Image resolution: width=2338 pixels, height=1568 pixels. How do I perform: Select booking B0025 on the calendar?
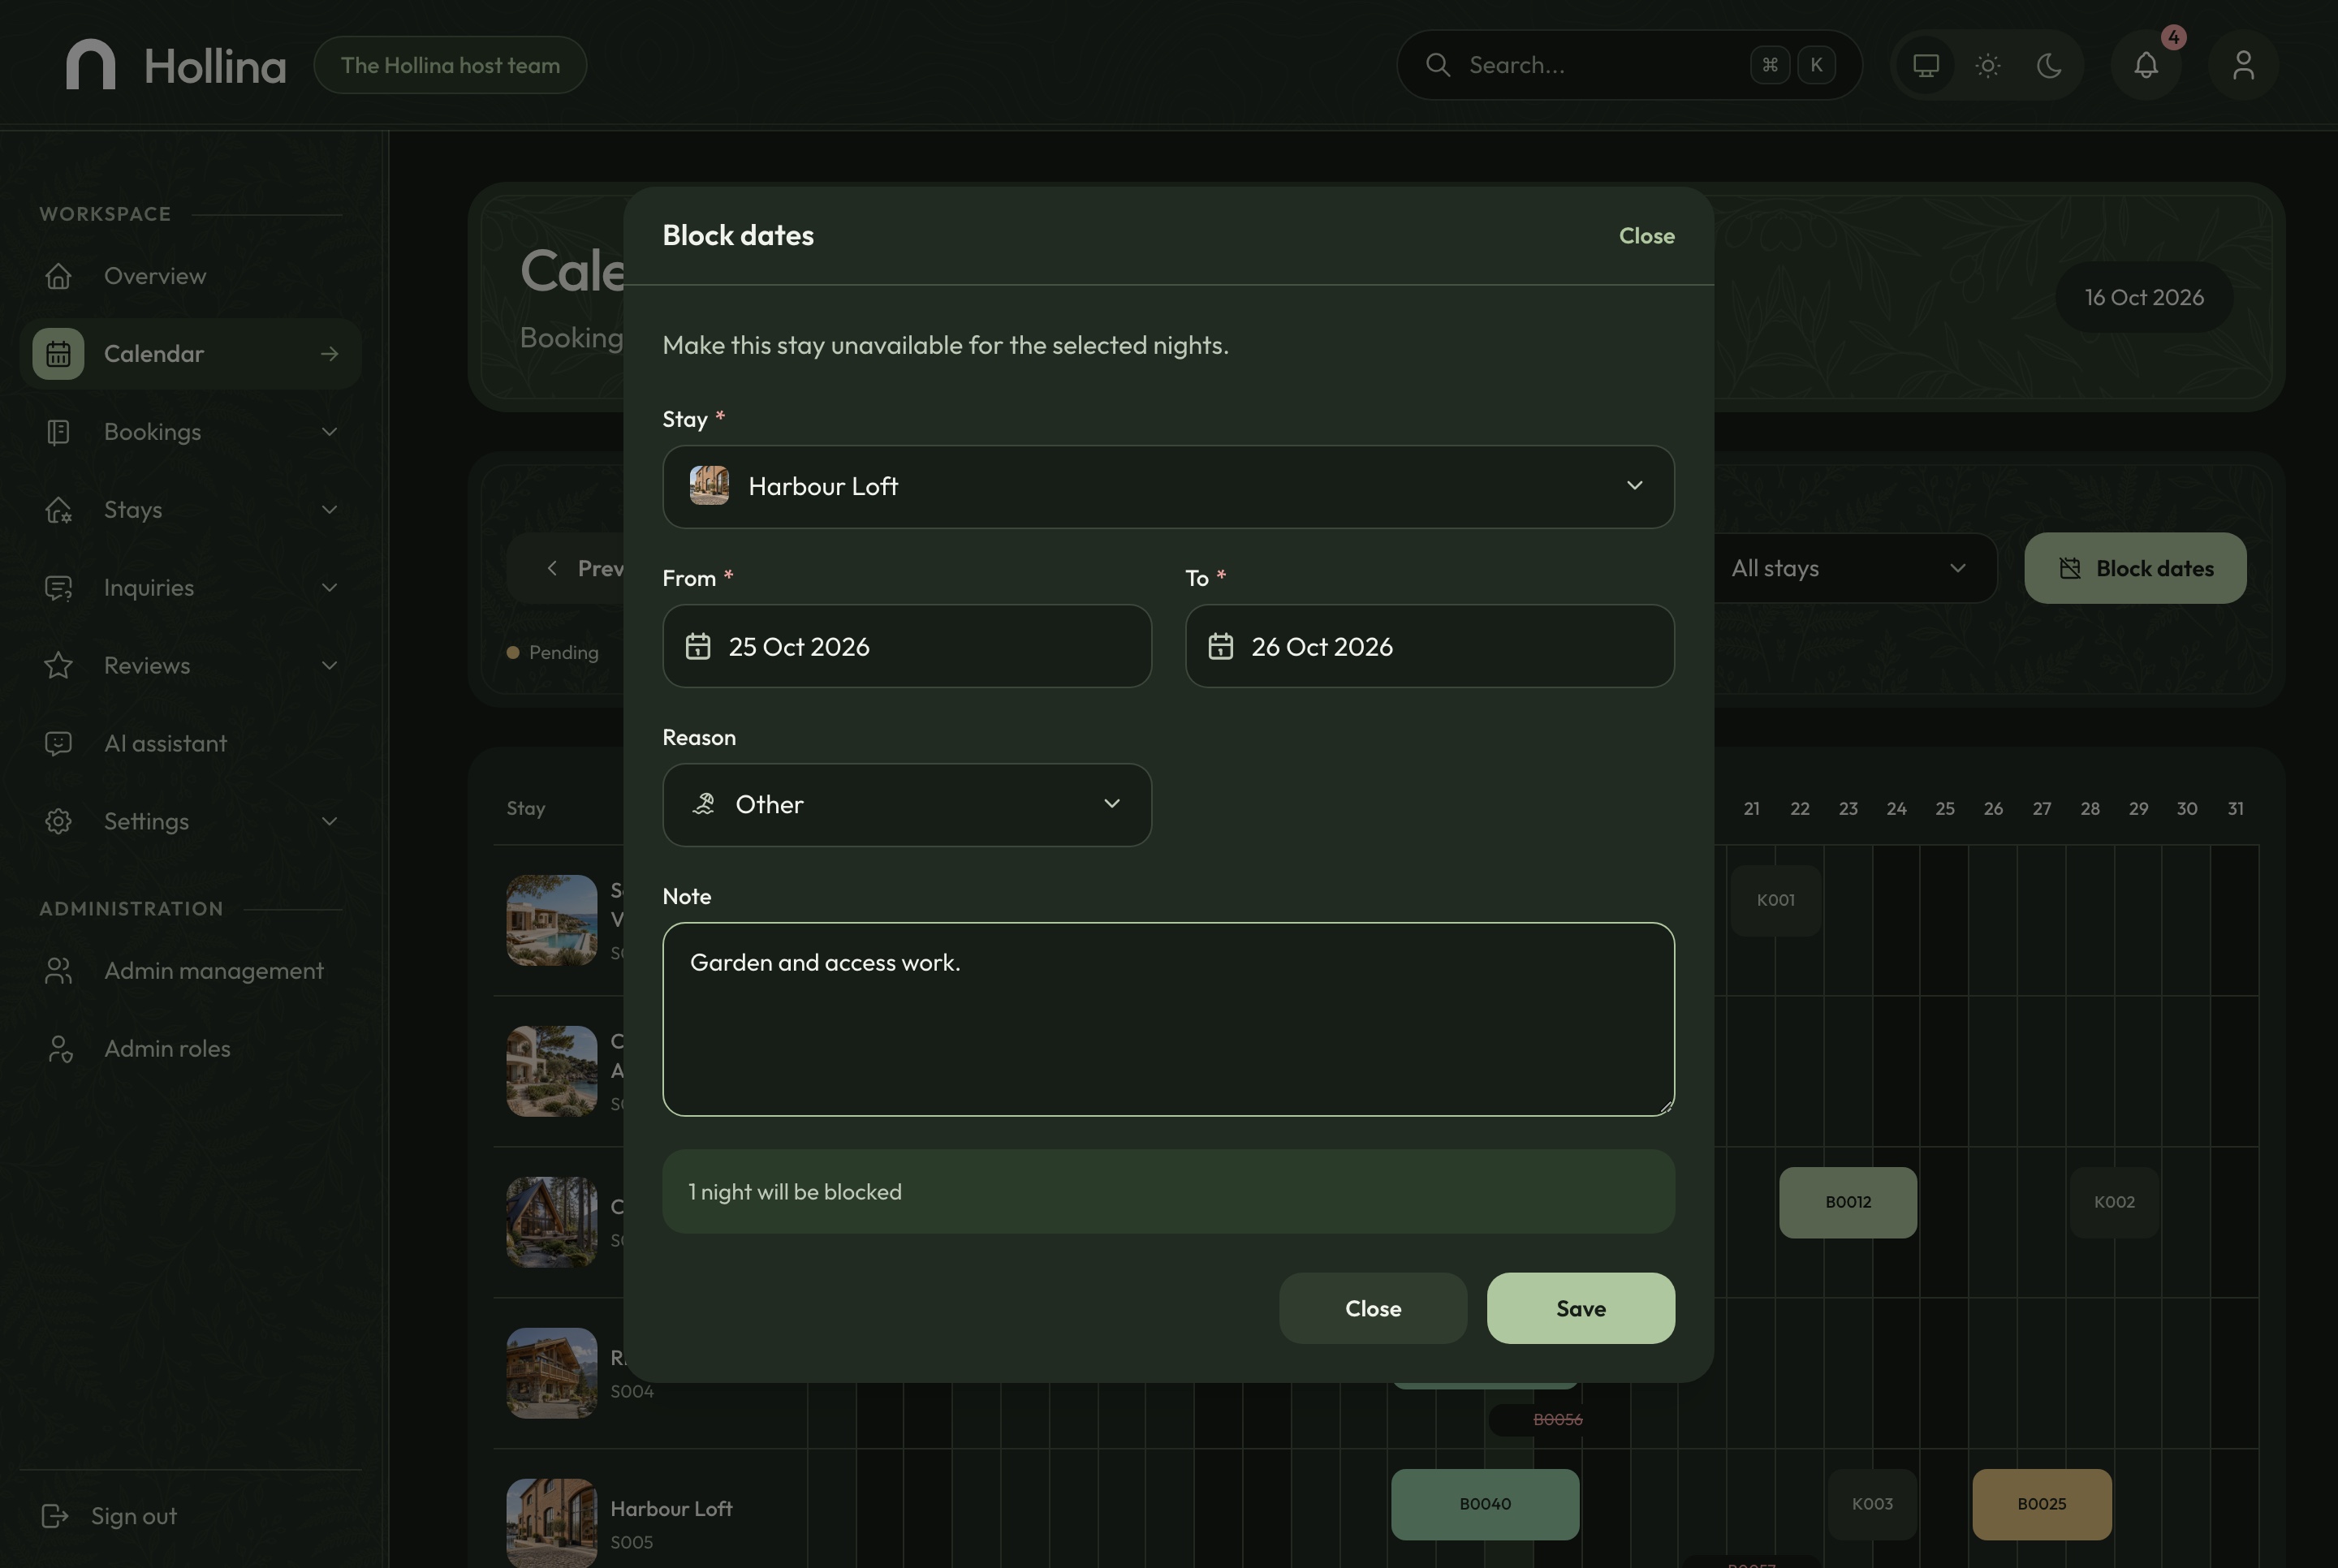click(x=2041, y=1504)
